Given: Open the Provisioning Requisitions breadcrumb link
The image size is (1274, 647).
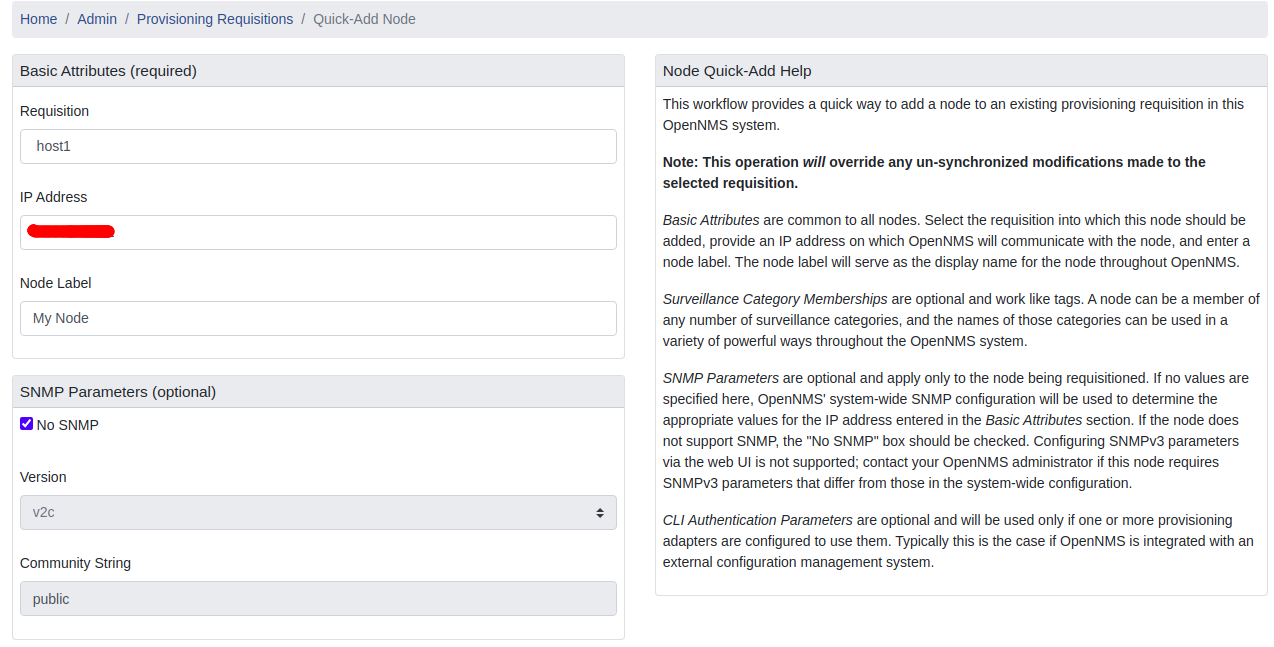Looking at the screenshot, I should point(215,19).
